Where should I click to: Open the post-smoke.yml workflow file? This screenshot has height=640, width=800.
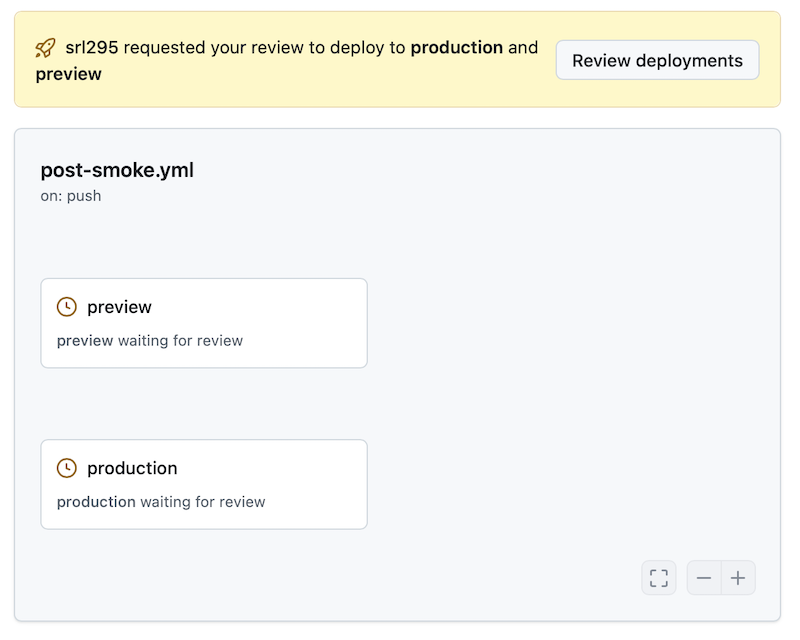[x=117, y=171]
